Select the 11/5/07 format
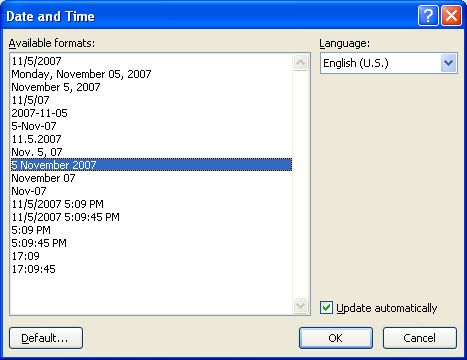Viewport: 467px width, 360px height. coord(151,100)
